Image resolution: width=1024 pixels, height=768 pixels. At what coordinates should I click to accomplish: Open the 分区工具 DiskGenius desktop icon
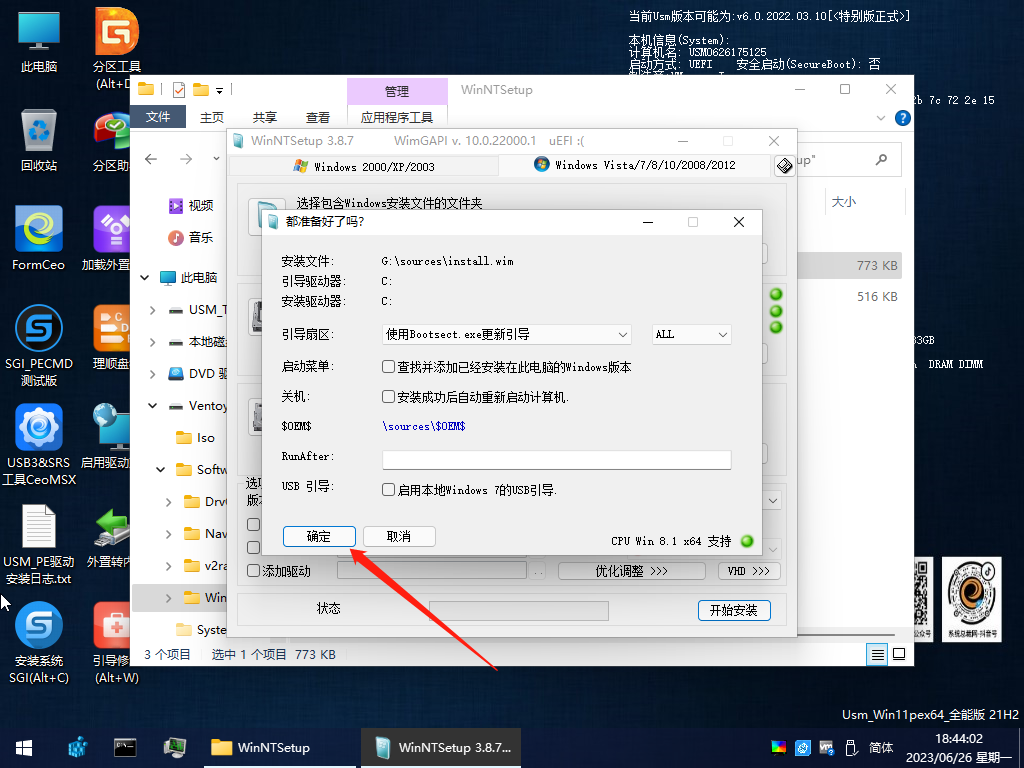[x=117, y=47]
